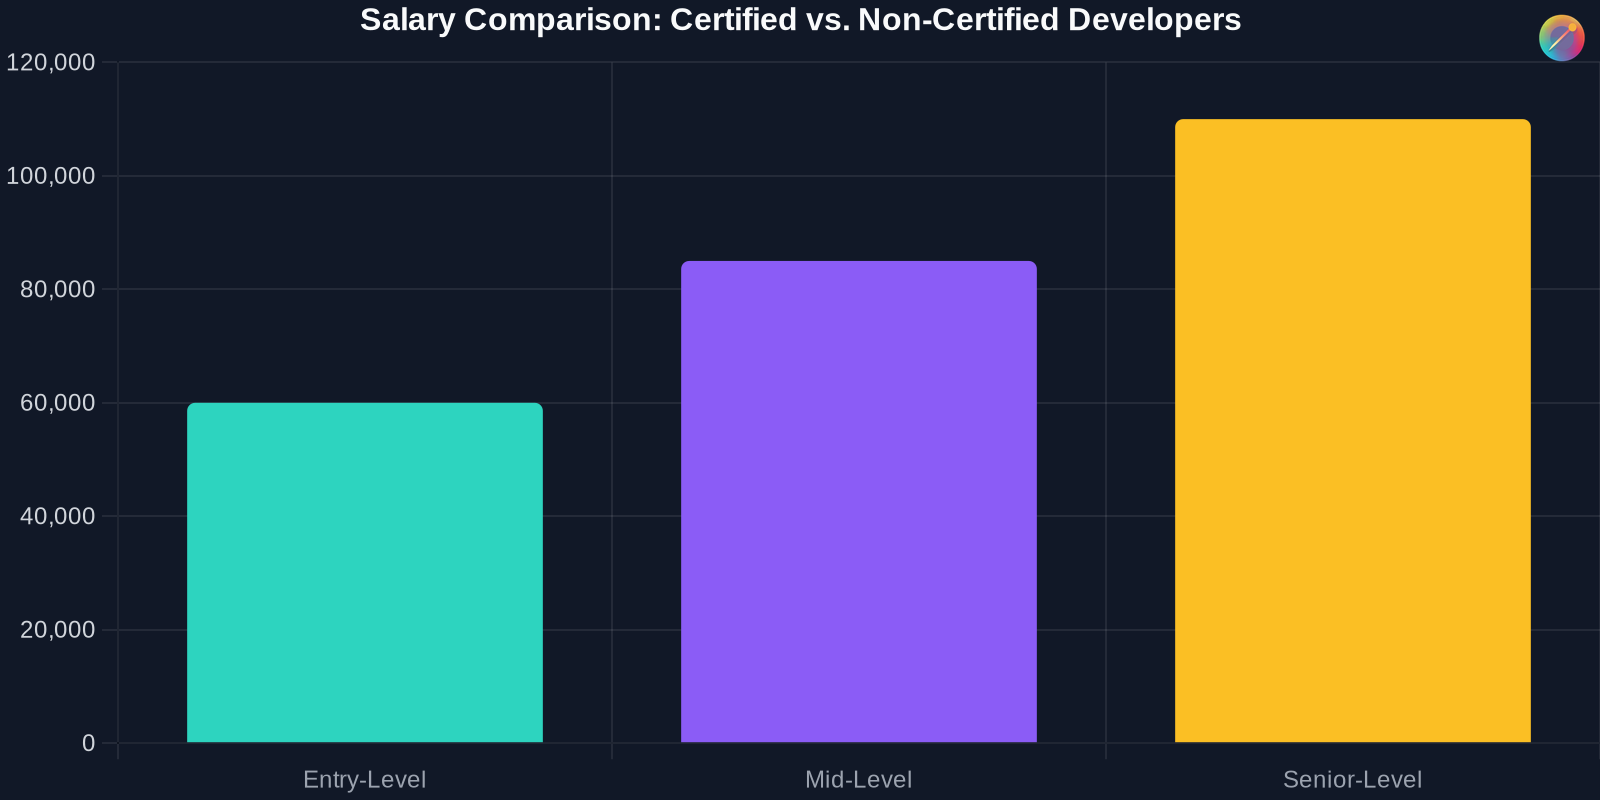Select the chart title text
Image resolution: width=1600 pixels, height=800 pixels.
[800, 20]
